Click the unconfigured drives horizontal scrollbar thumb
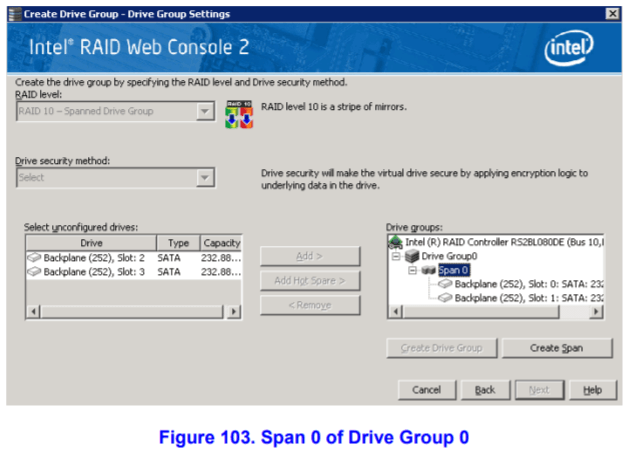The width and height of the screenshot is (627, 452). coord(132,312)
